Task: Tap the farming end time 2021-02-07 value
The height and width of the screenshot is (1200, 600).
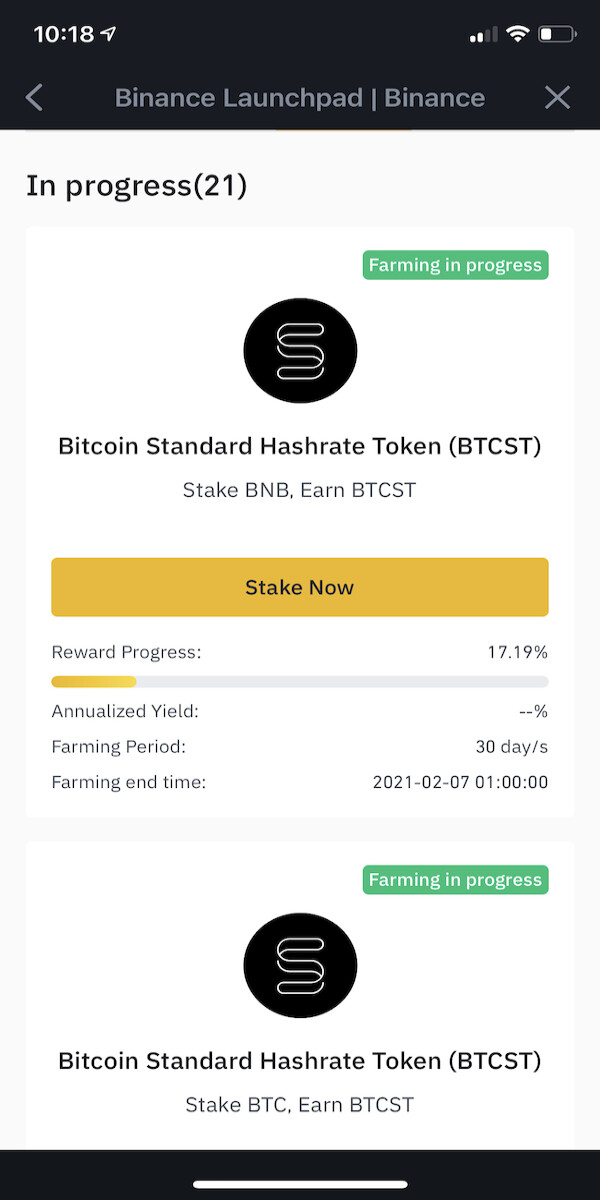Action: pyautogui.click(x=460, y=782)
